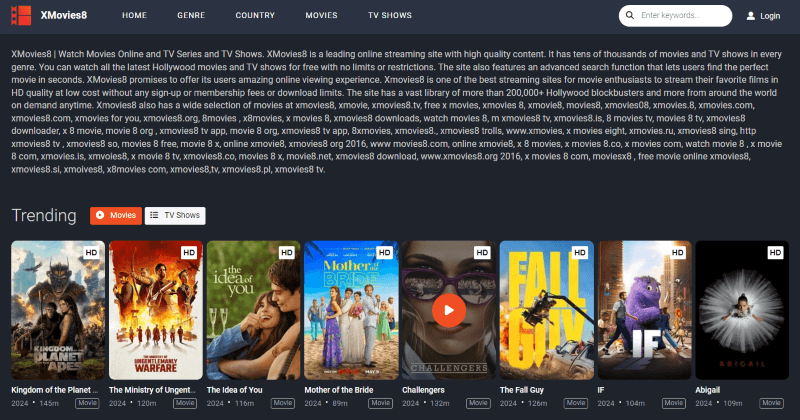Click Movie tag under The Ministry of Ungent...
The width and height of the screenshot is (800, 420).
(185, 403)
